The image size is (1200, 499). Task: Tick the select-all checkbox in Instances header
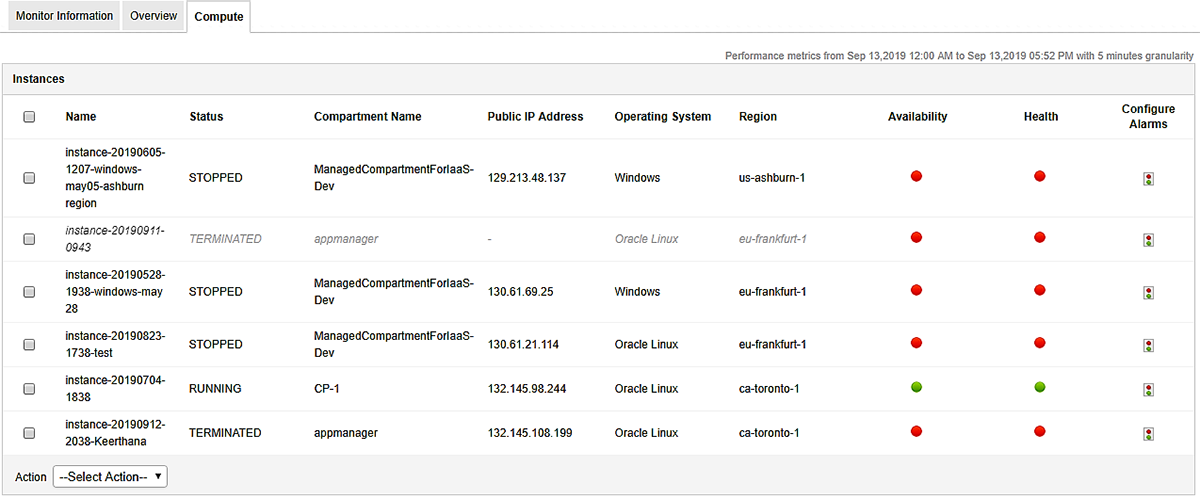pos(29,117)
